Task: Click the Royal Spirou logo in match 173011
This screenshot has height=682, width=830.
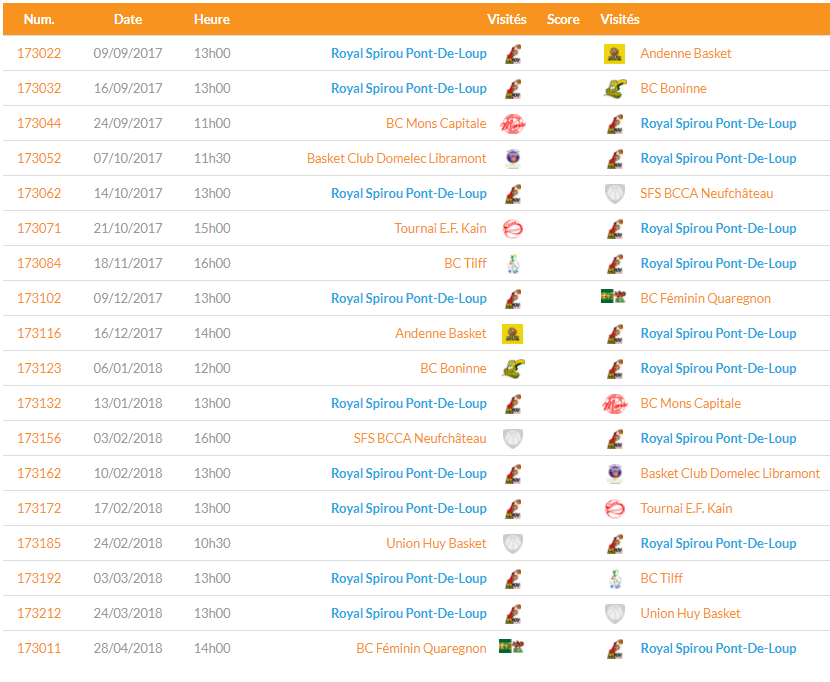Action: [x=615, y=648]
